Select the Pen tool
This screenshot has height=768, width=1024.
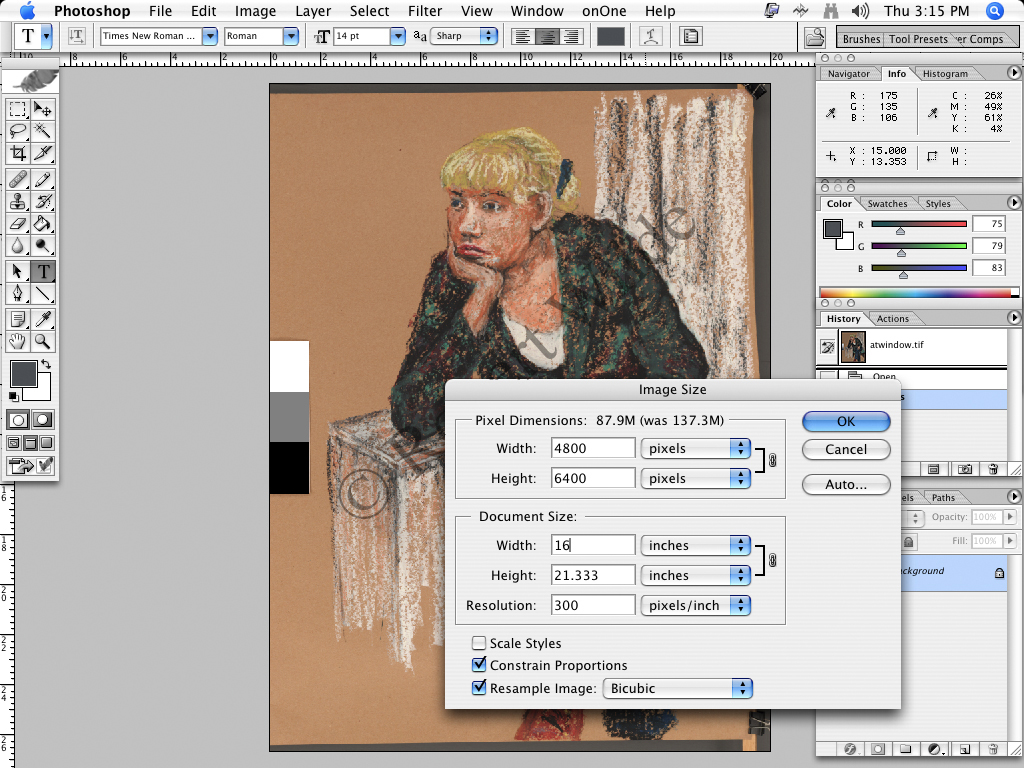18,293
